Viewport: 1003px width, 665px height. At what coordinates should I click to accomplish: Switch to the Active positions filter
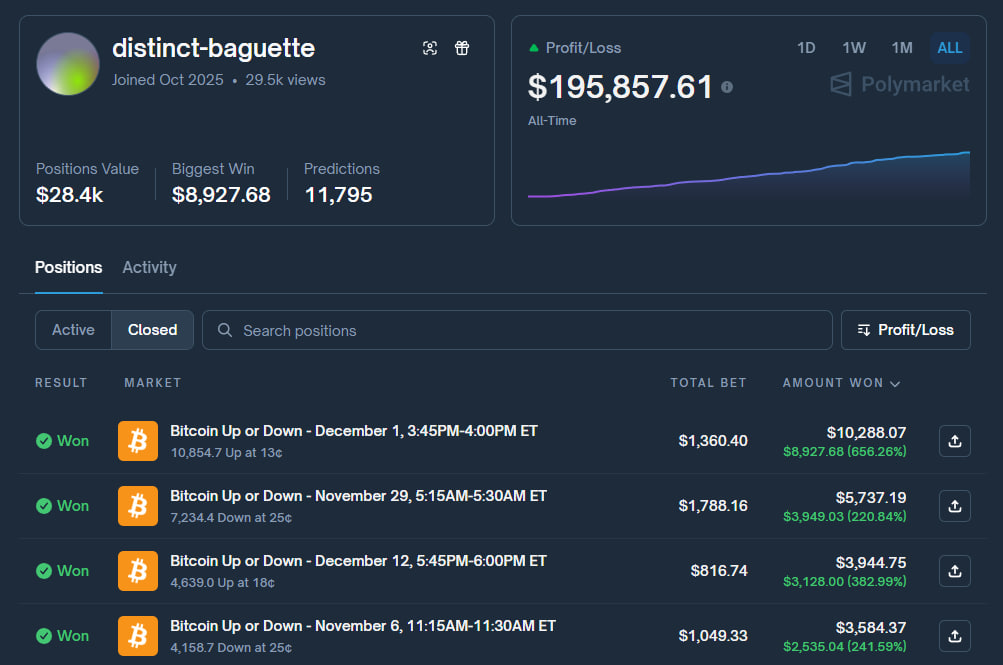[72, 329]
